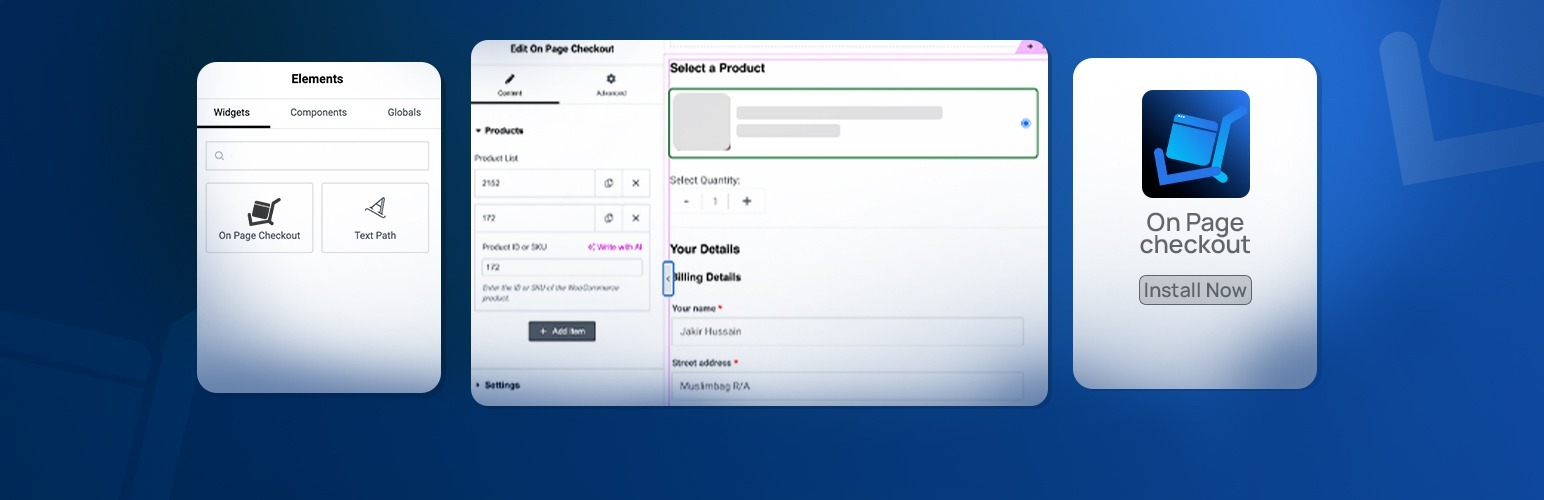Click the Select a Product heading
Screen dimensions: 1544x500
point(717,68)
